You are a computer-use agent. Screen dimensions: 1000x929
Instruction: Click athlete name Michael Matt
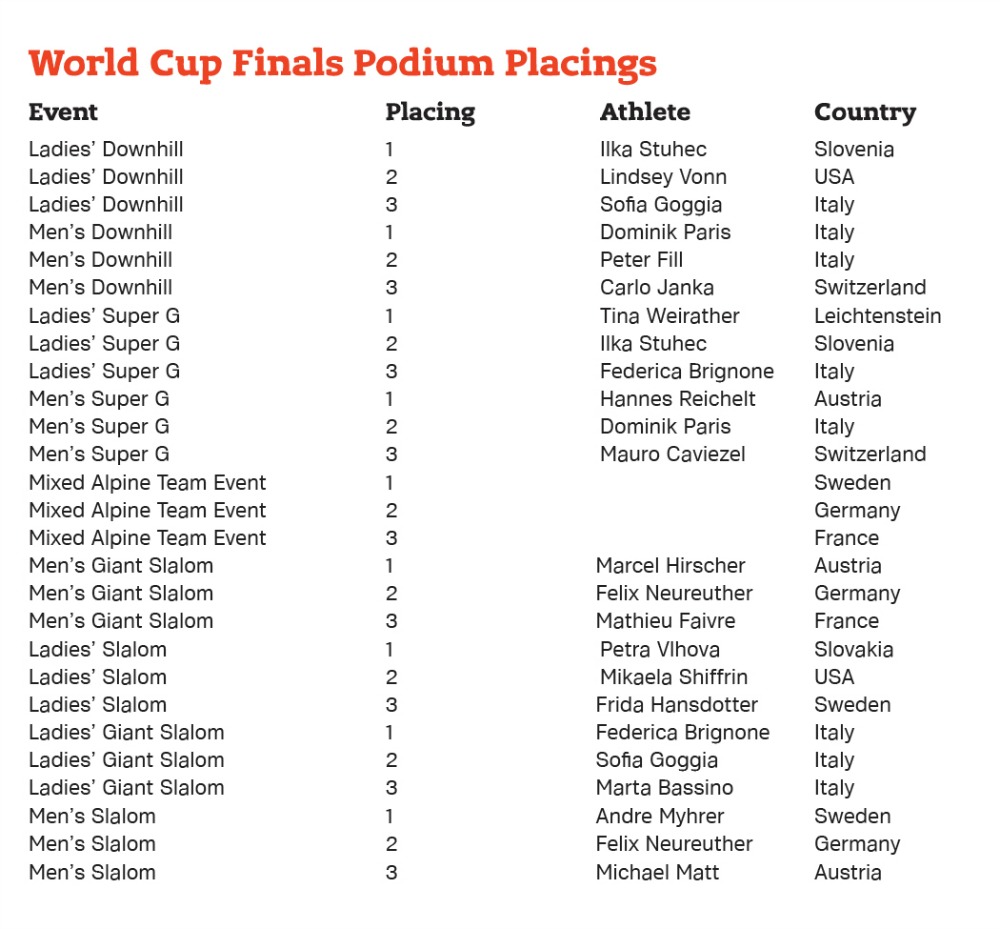coord(657,872)
